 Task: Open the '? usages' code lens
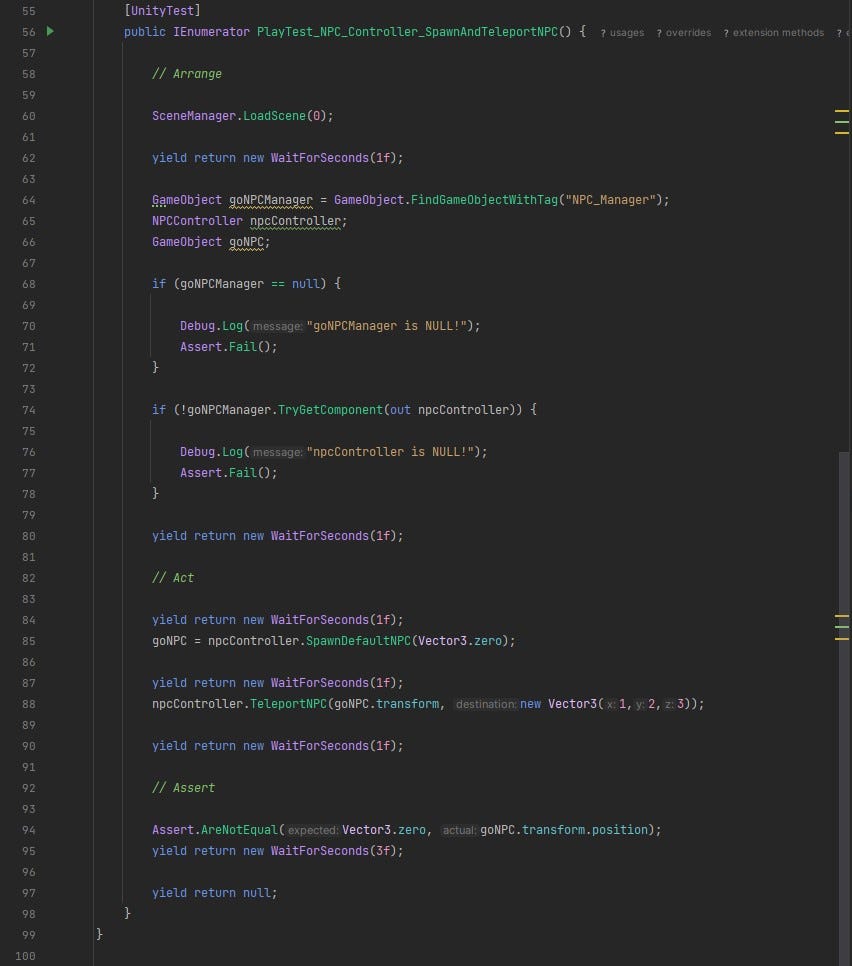tap(622, 33)
